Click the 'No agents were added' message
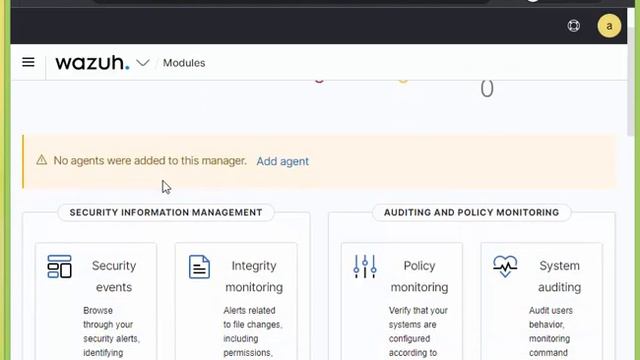The height and width of the screenshot is (360, 640). pos(150,160)
